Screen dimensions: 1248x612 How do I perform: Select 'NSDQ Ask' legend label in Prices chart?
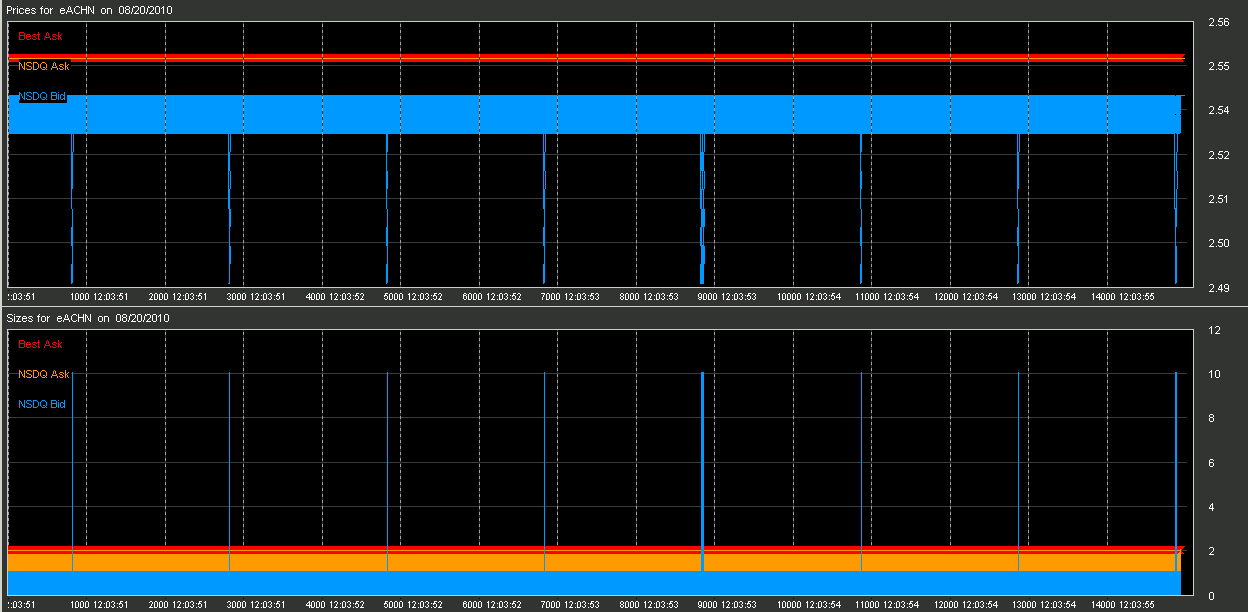click(x=44, y=66)
